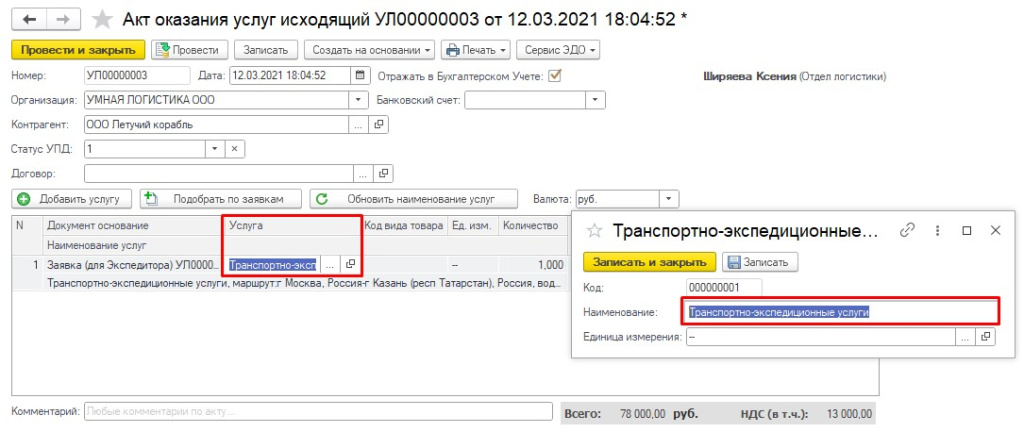This screenshot has width=1024, height=432.
Task: Open the Создать на основании dropdown menu
Action: pos(370,50)
